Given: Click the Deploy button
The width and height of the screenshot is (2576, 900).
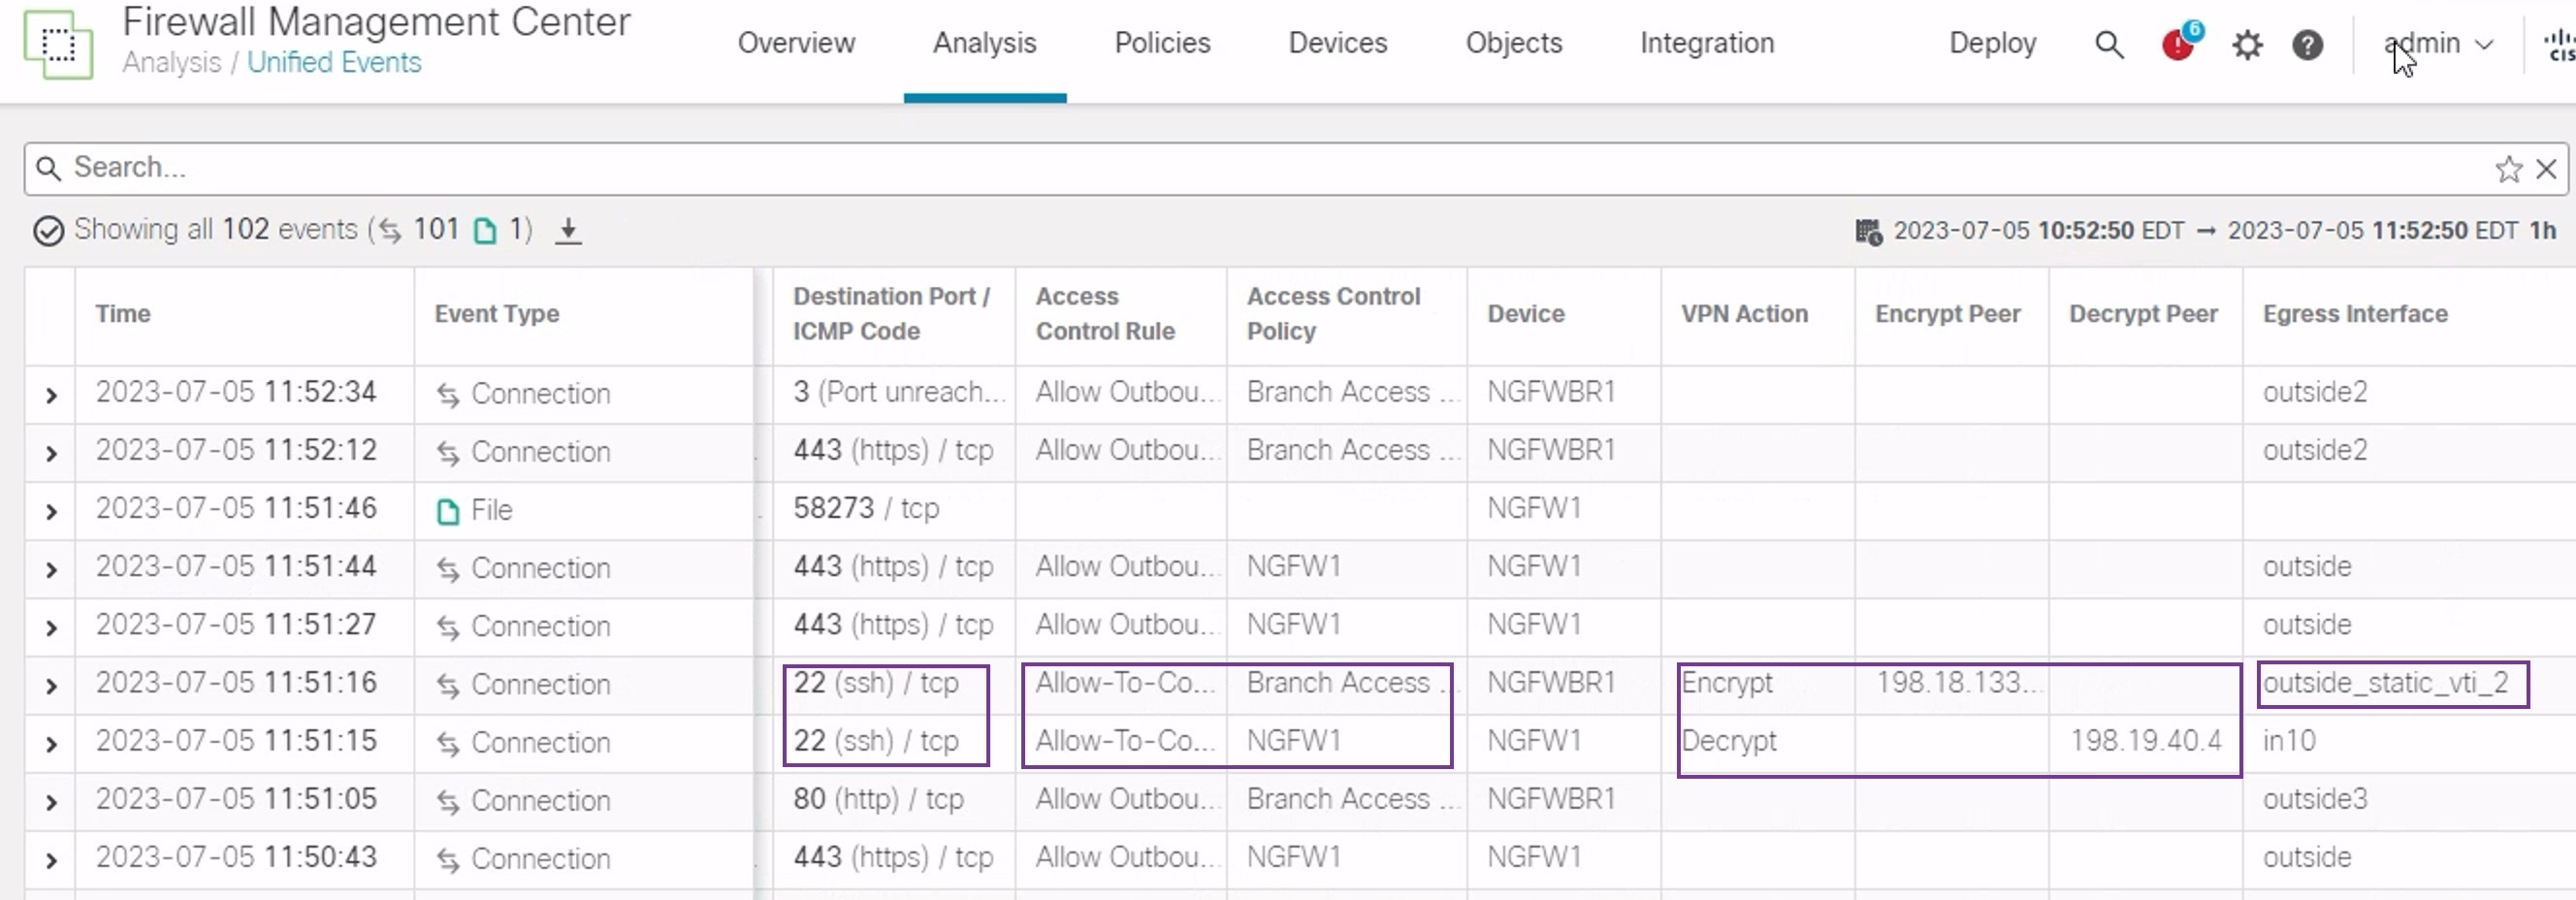Looking at the screenshot, I should (x=1992, y=43).
